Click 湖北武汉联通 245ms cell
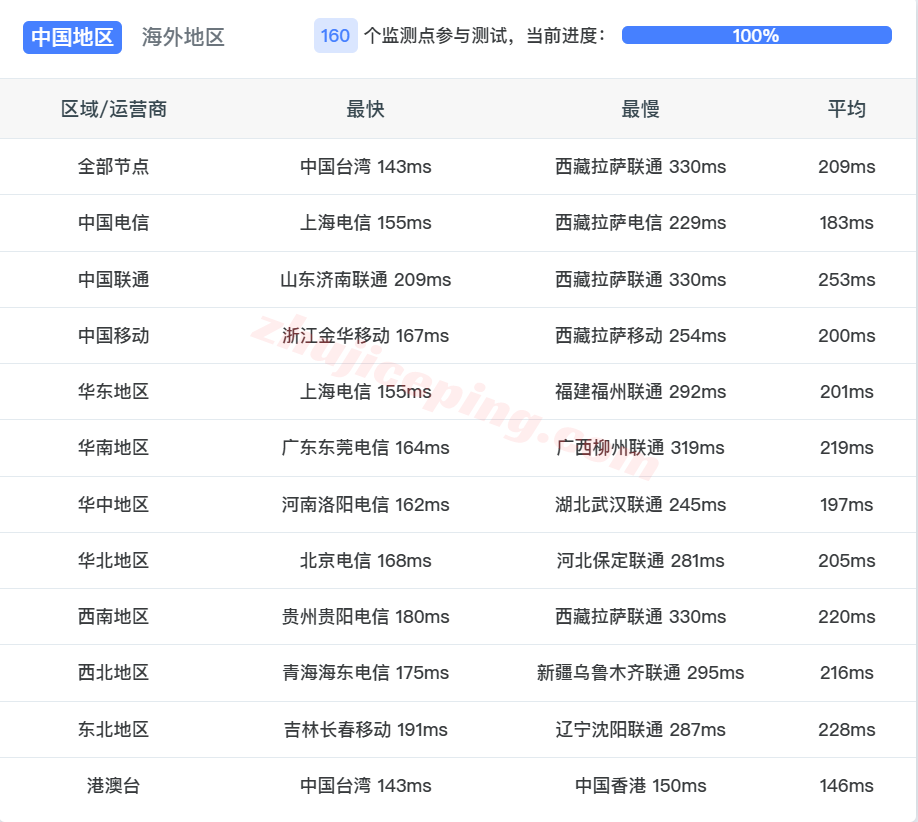Image resolution: width=918 pixels, height=822 pixels. coord(640,504)
